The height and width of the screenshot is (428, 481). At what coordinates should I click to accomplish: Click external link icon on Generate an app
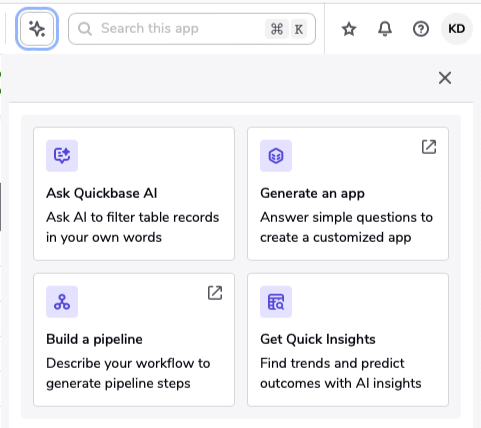pyautogui.click(x=429, y=147)
